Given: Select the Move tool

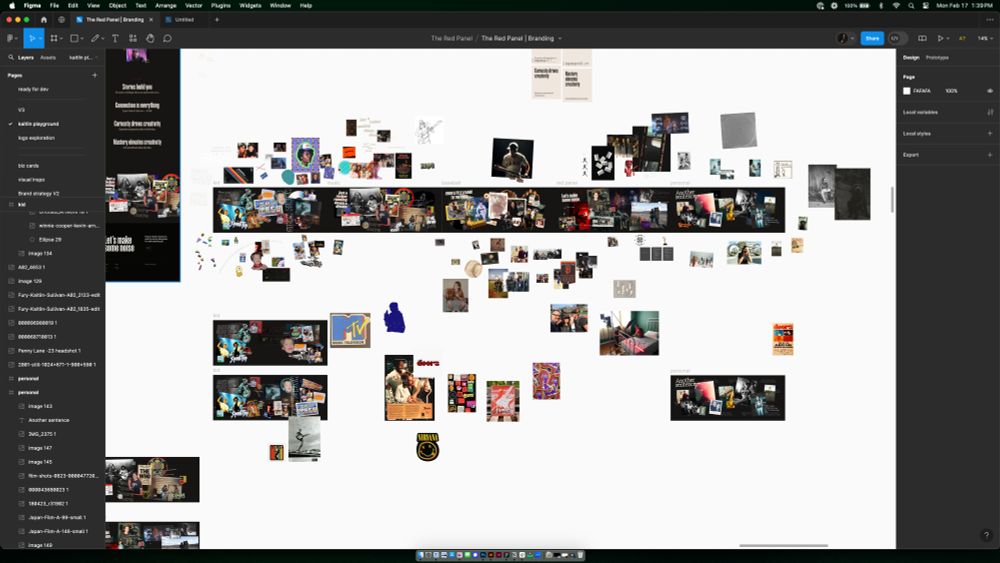Looking at the screenshot, I should (31, 38).
